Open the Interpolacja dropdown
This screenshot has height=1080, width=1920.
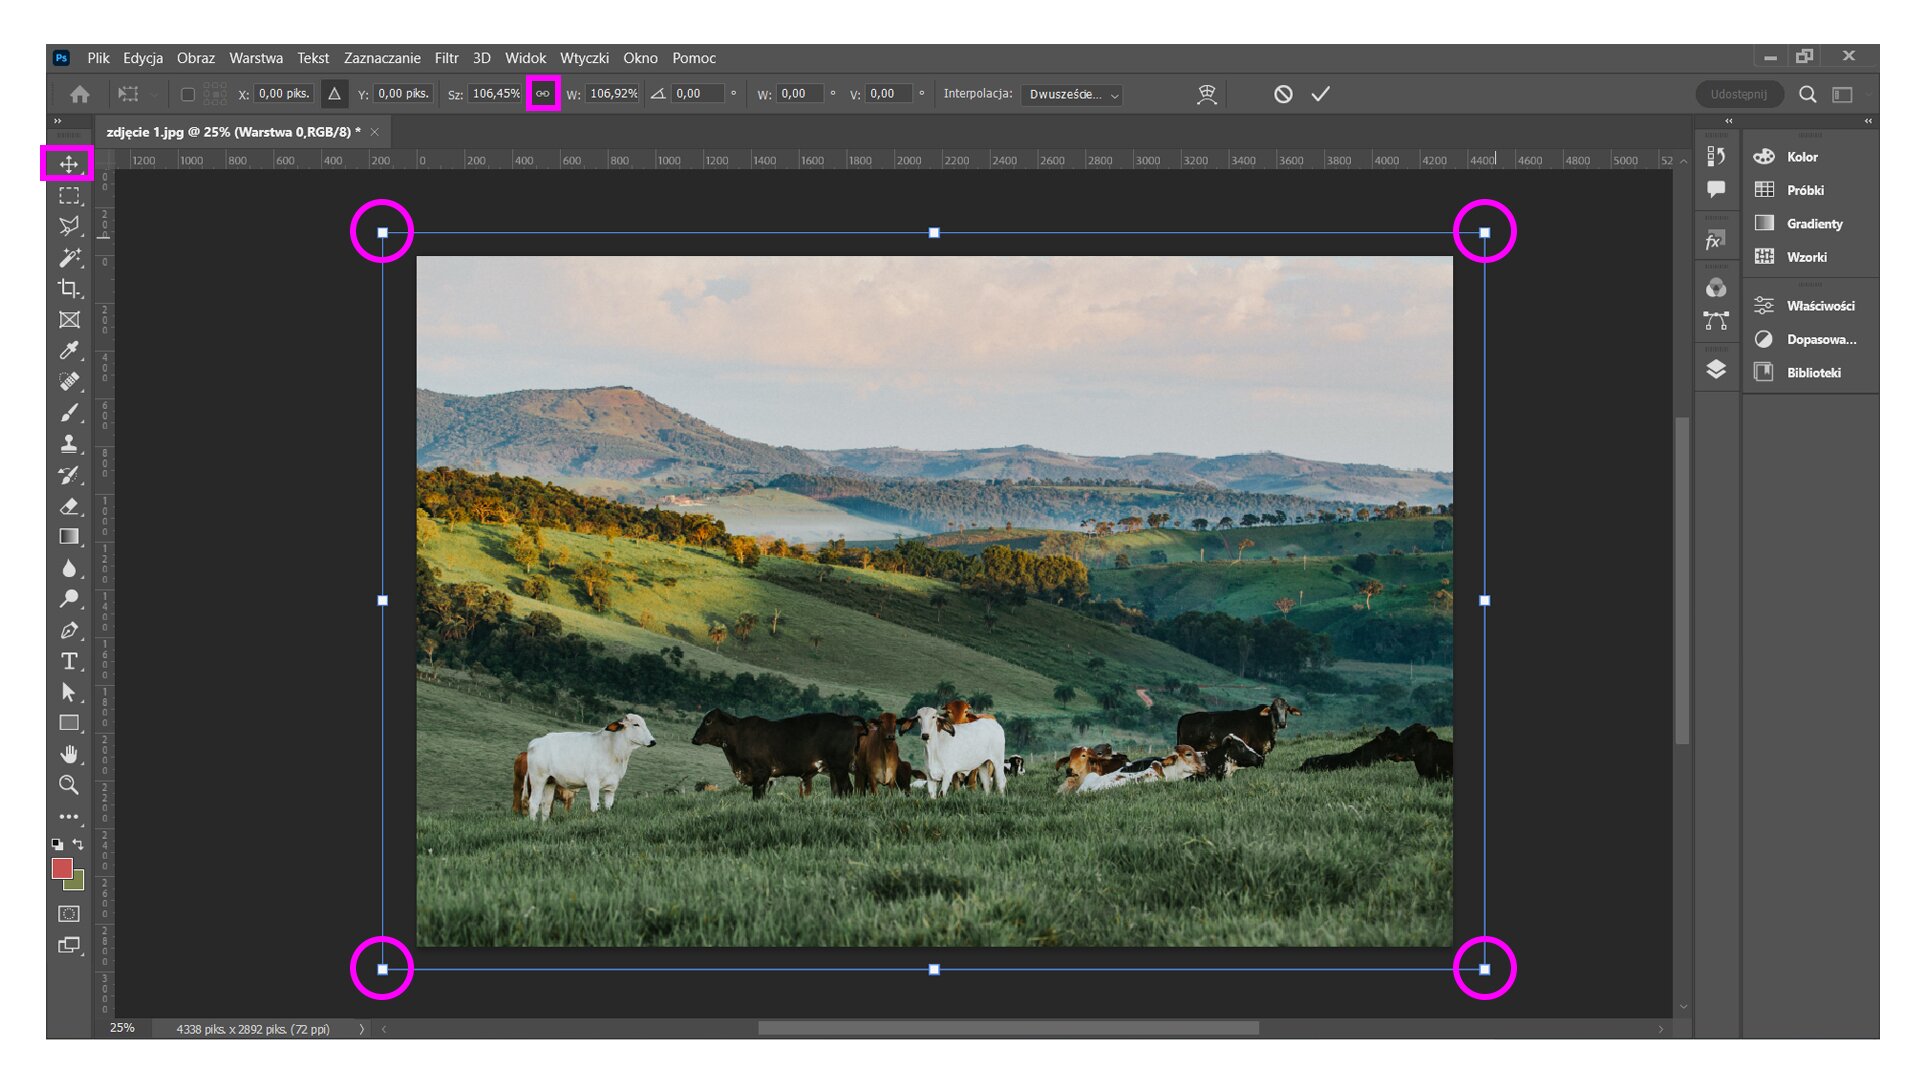[1072, 94]
